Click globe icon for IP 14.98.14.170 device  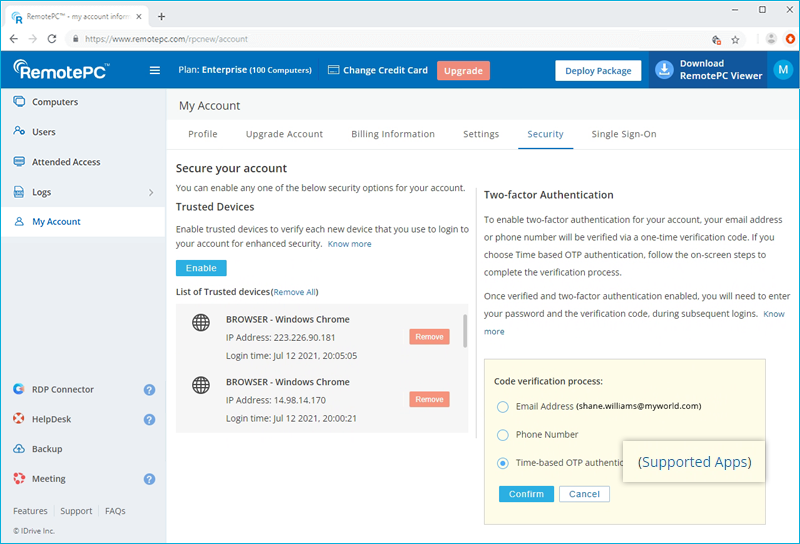(x=201, y=385)
